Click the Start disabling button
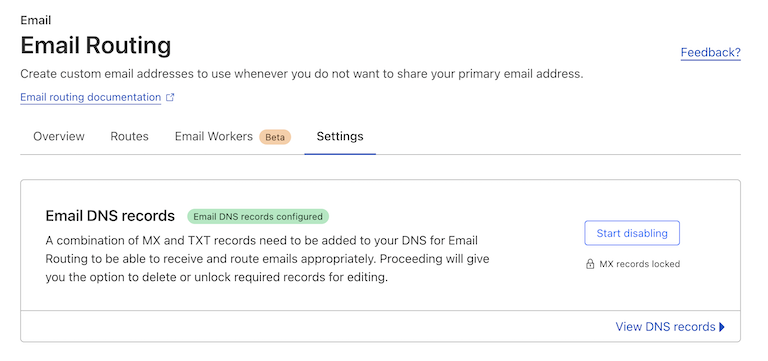The width and height of the screenshot is (768, 361). pos(632,233)
